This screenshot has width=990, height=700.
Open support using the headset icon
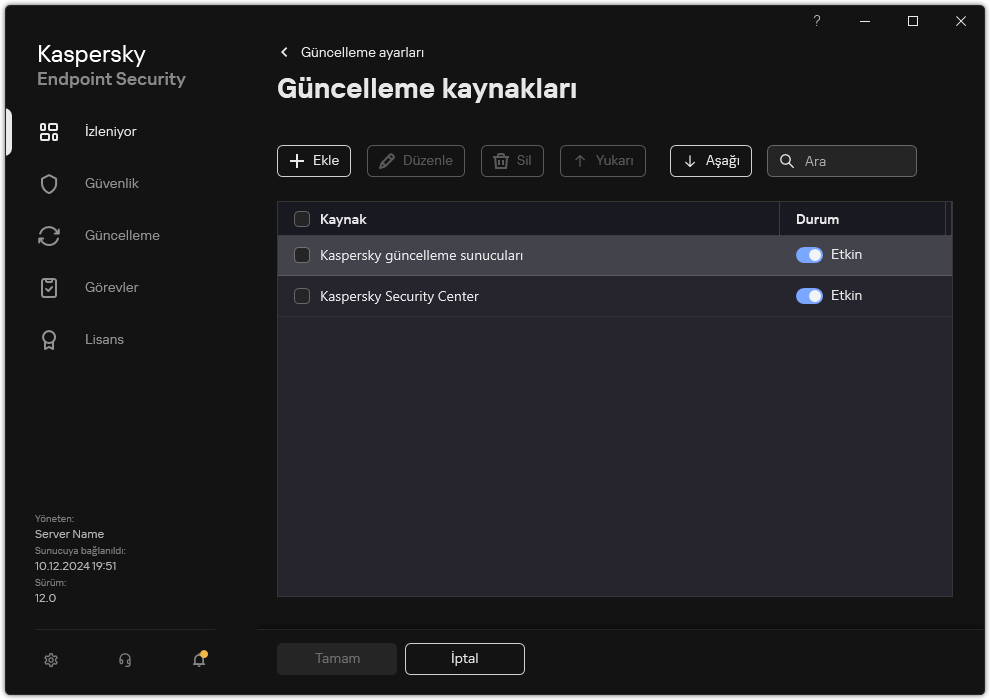[124, 659]
